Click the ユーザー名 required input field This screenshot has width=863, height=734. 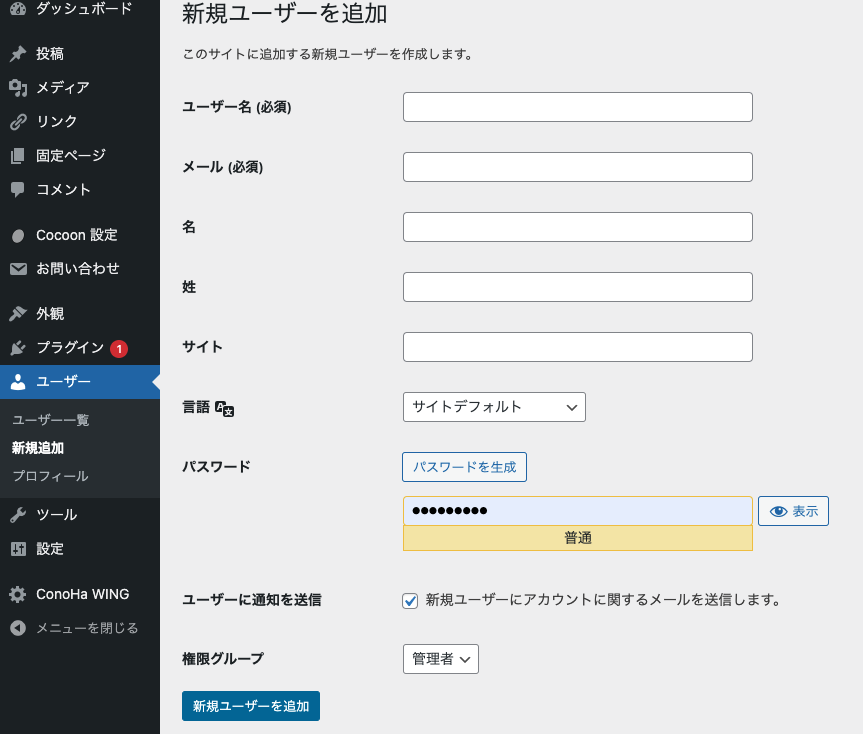click(577, 107)
